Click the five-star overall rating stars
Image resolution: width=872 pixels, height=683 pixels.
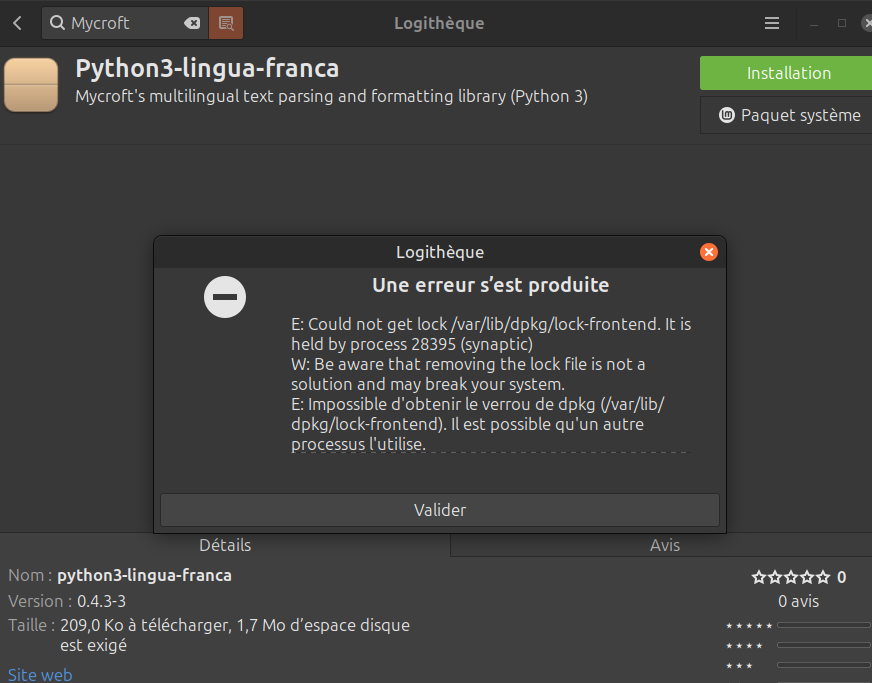[790, 577]
